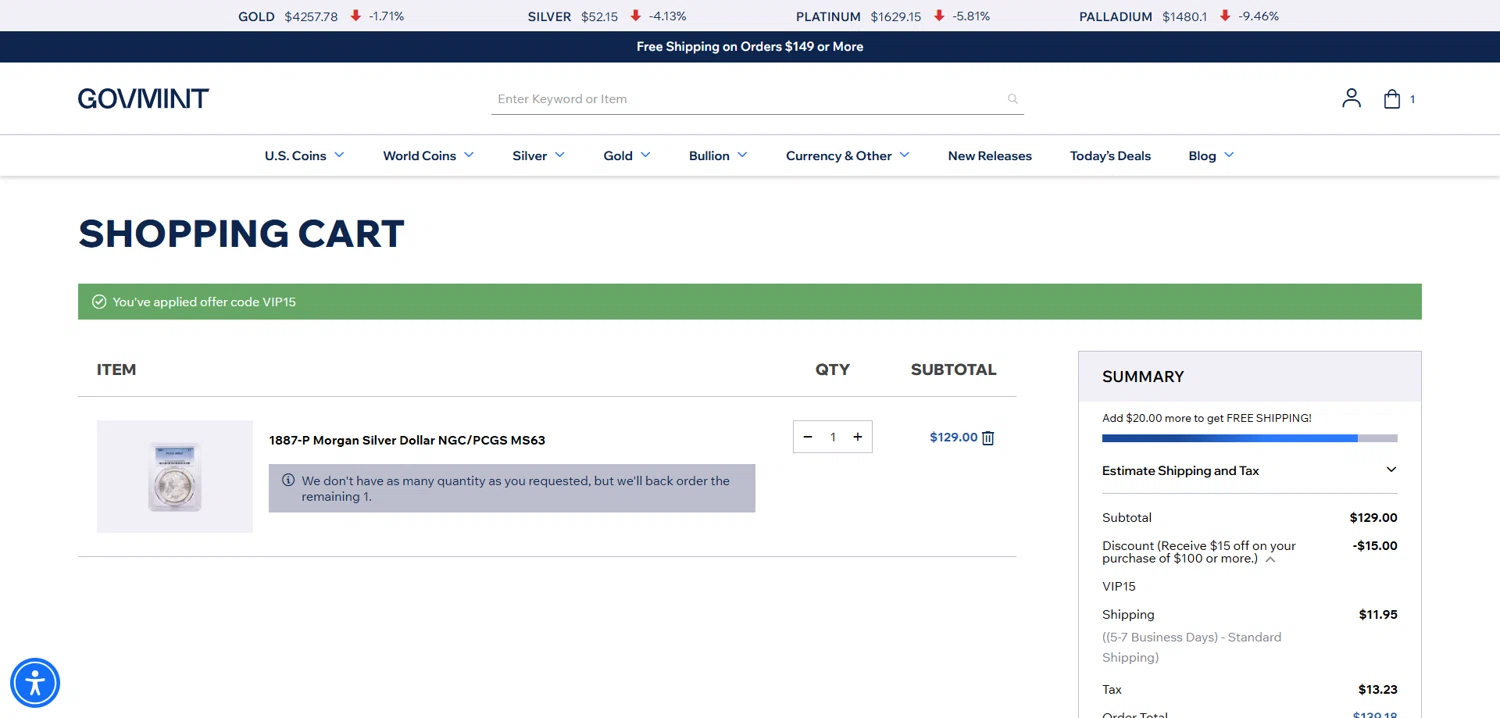Click the search magnifier icon
The image size is (1500, 718).
pyautogui.click(x=1012, y=99)
